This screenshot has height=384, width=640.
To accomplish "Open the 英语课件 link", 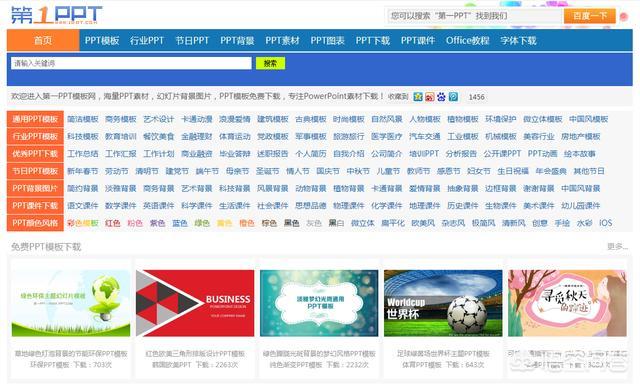I will (159, 206).
